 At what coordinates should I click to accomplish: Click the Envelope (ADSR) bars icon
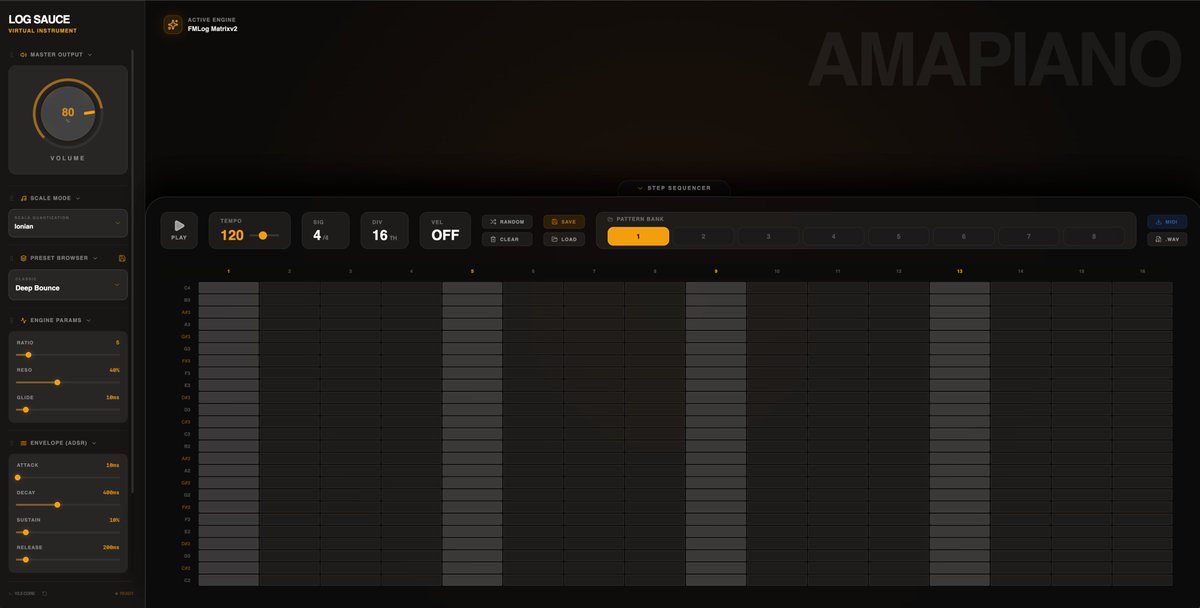[x=23, y=442]
